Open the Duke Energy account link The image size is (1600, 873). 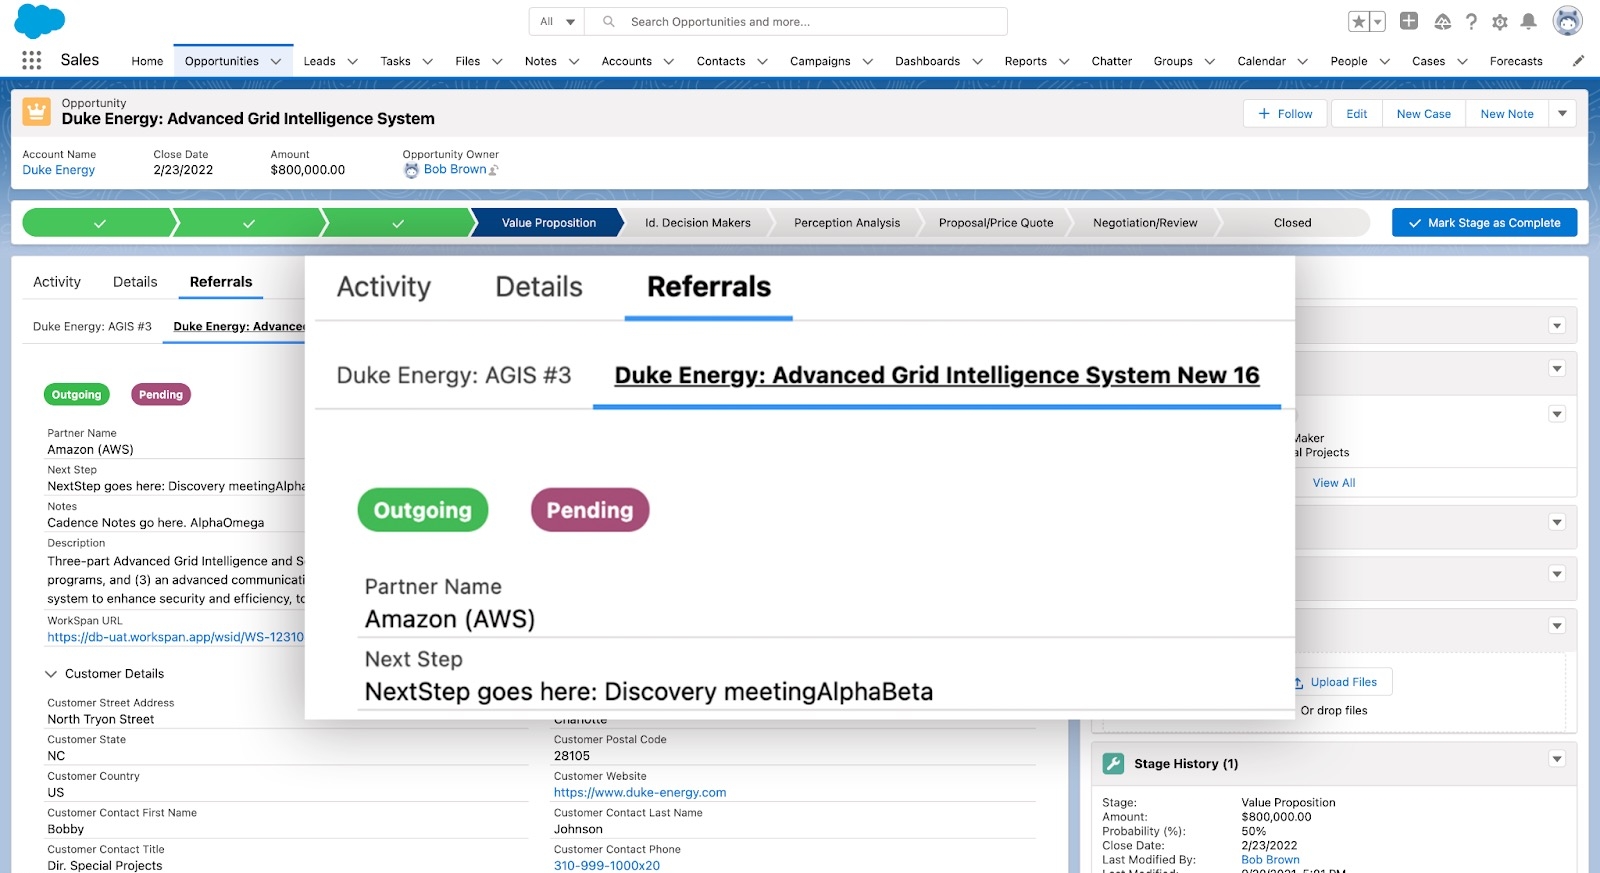coord(59,170)
